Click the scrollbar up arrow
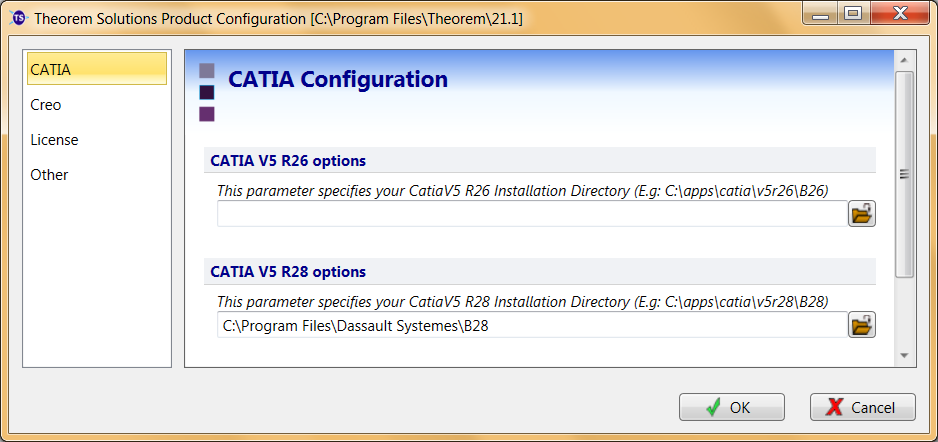Image resolution: width=938 pixels, height=442 pixels. (904, 59)
